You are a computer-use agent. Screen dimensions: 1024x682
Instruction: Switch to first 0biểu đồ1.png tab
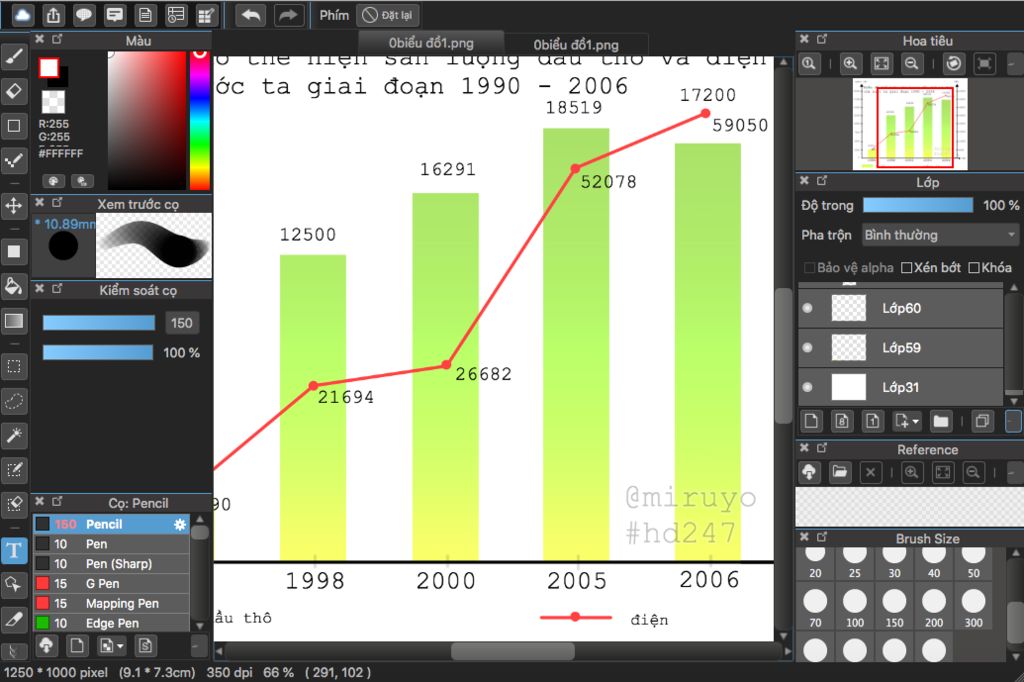[x=431, y=43]
